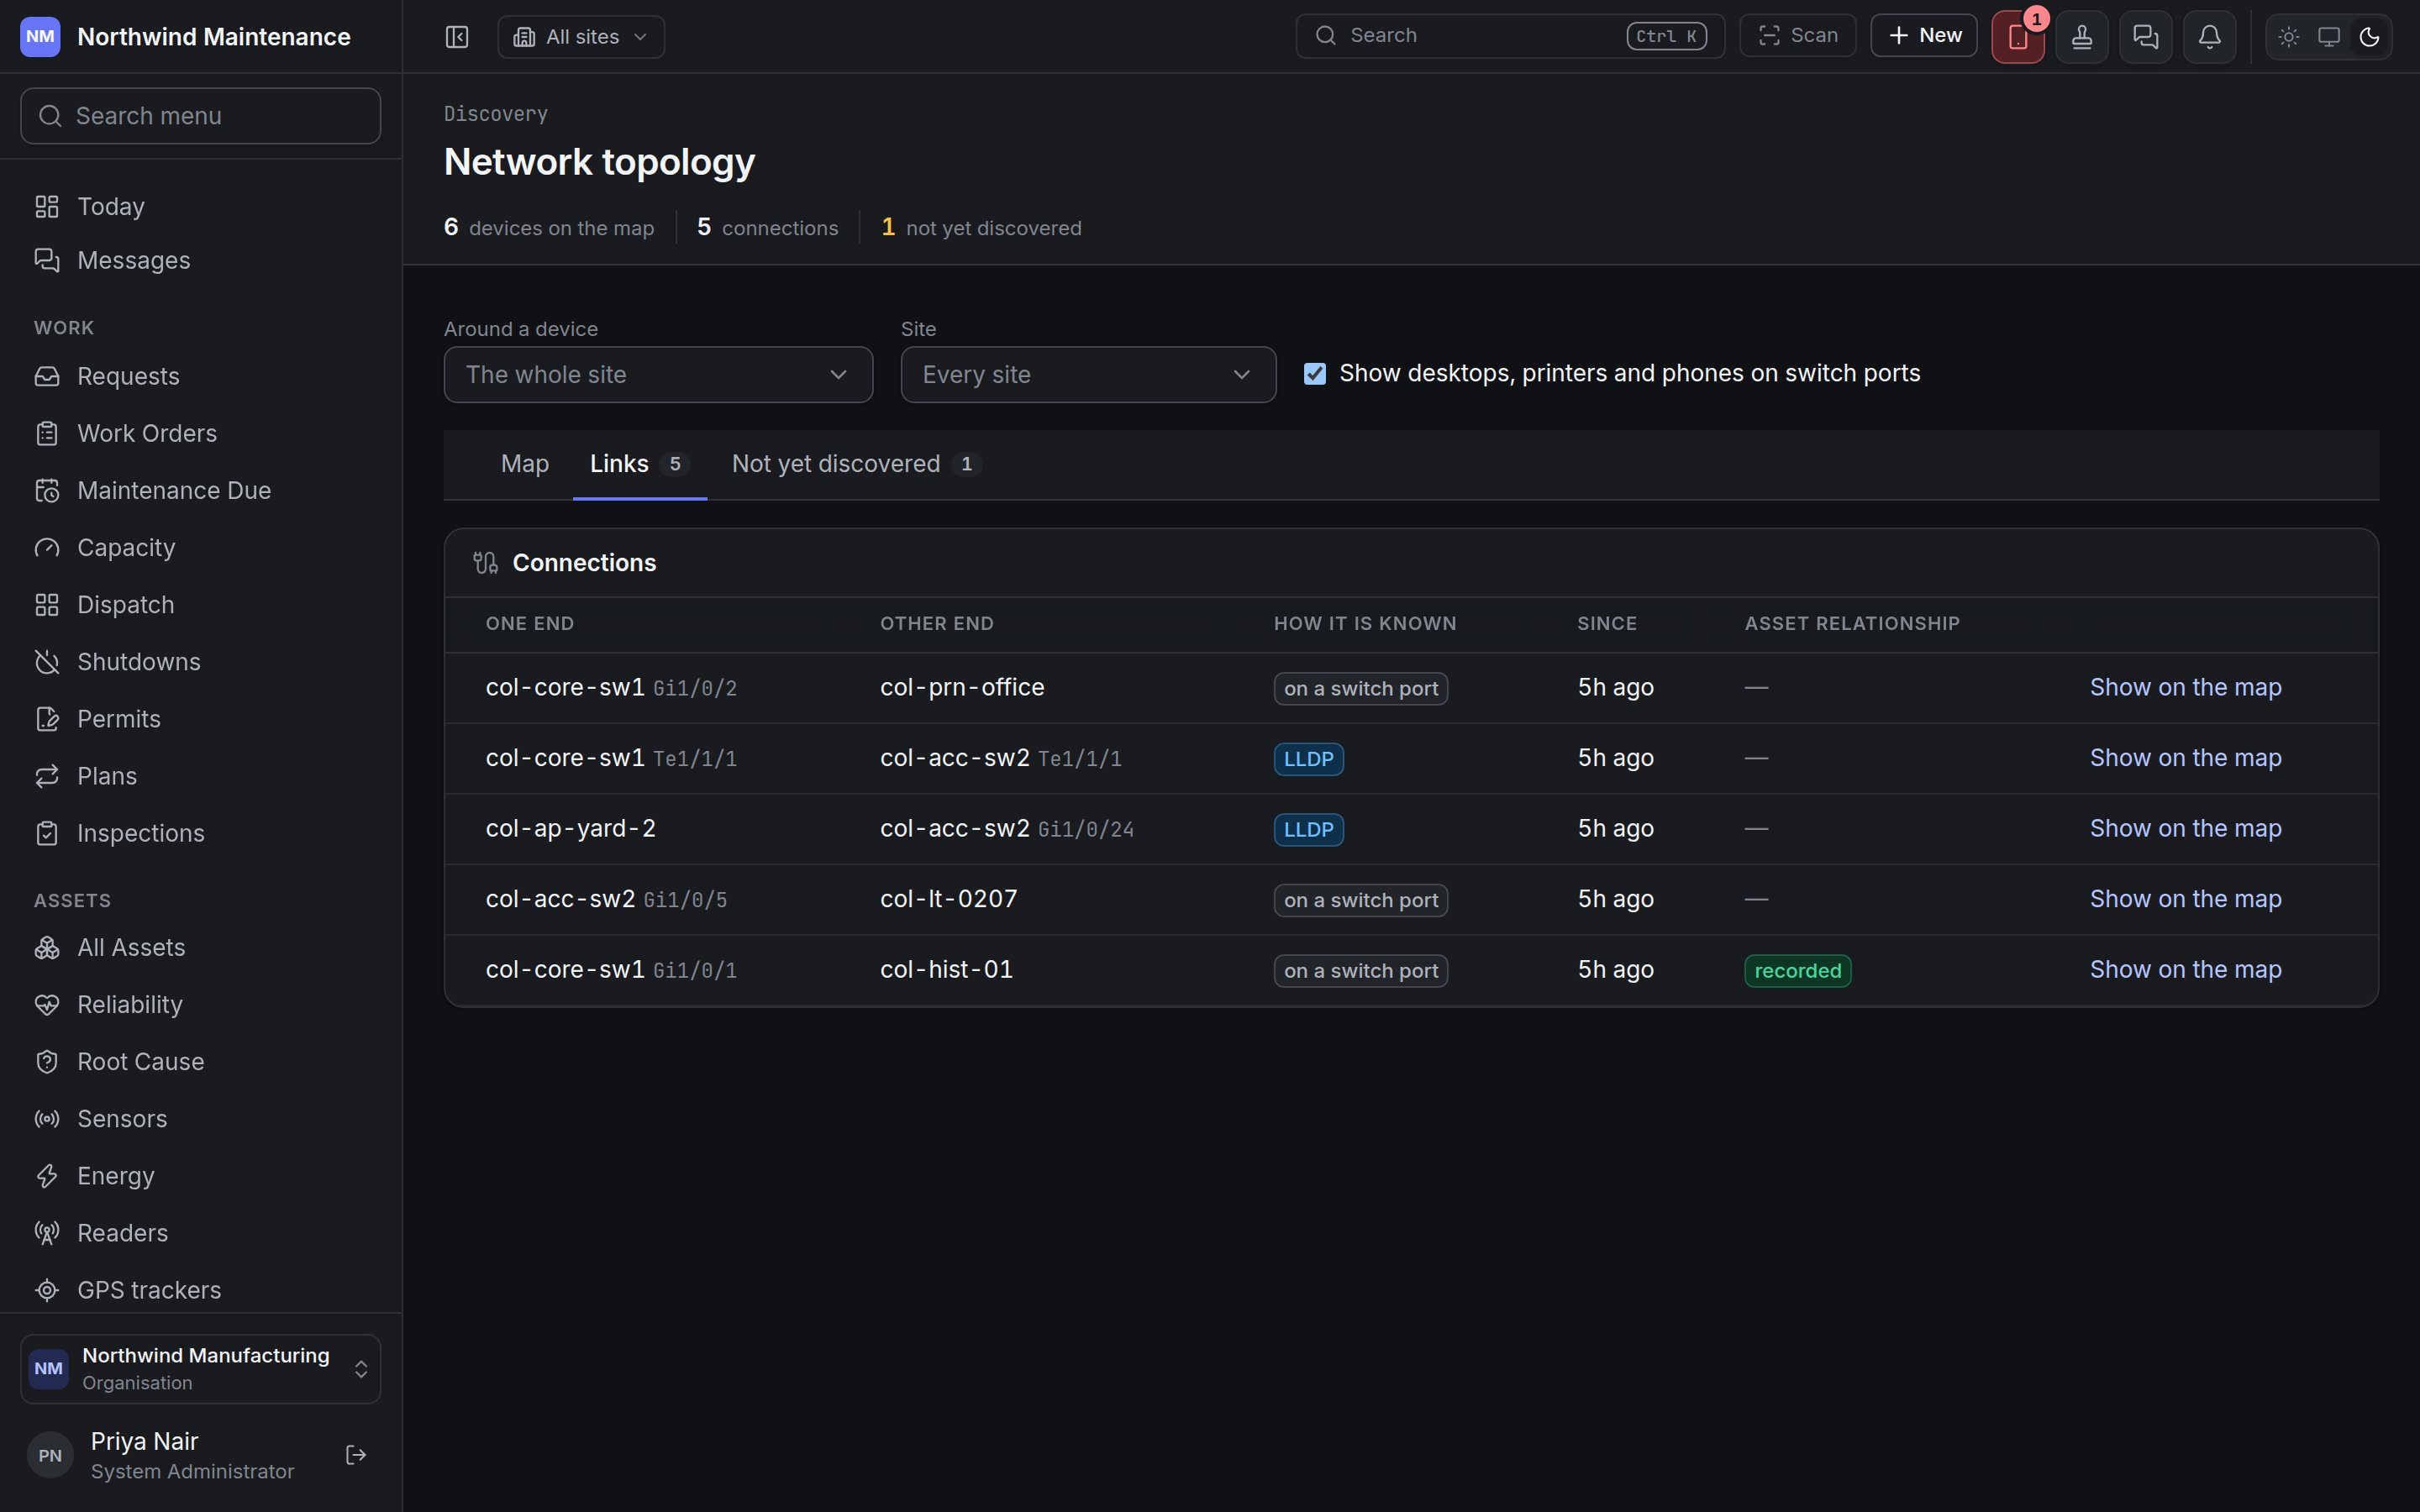
Task: Select system theme monitor icon
Action: click(2329, 37)
